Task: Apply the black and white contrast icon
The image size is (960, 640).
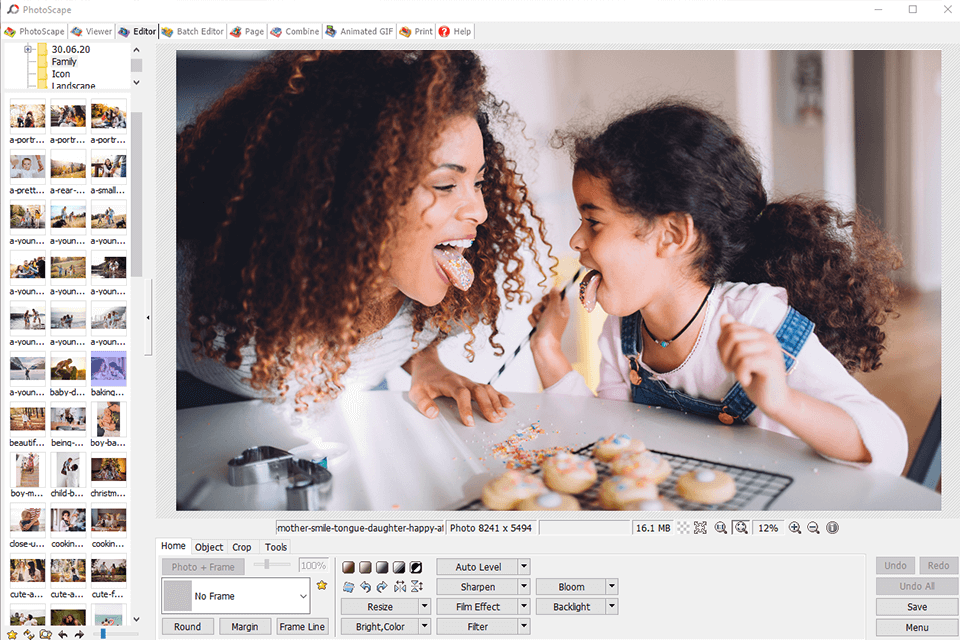Action: click(x=416, y=567)
